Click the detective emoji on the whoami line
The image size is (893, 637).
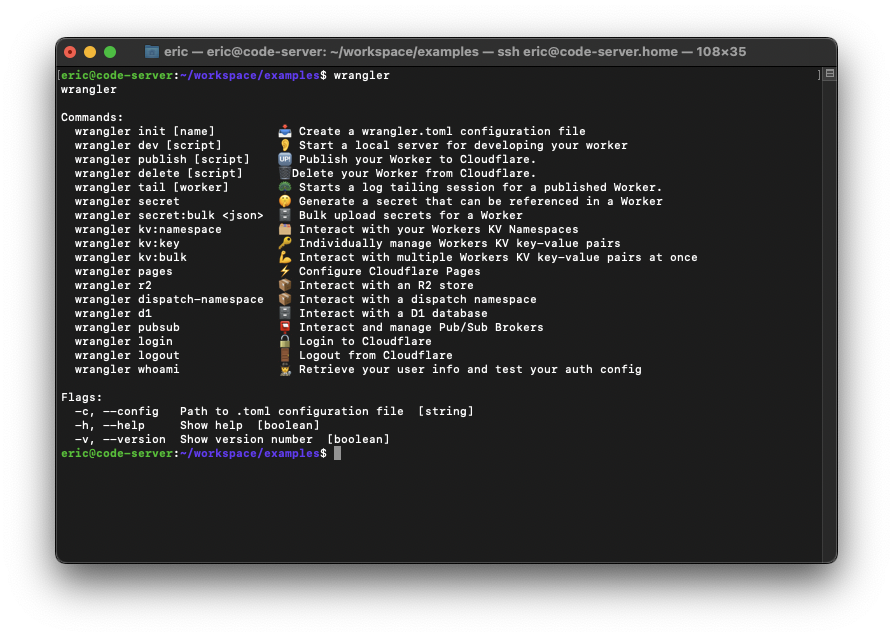pyautogui.click(x=285, y=369)
